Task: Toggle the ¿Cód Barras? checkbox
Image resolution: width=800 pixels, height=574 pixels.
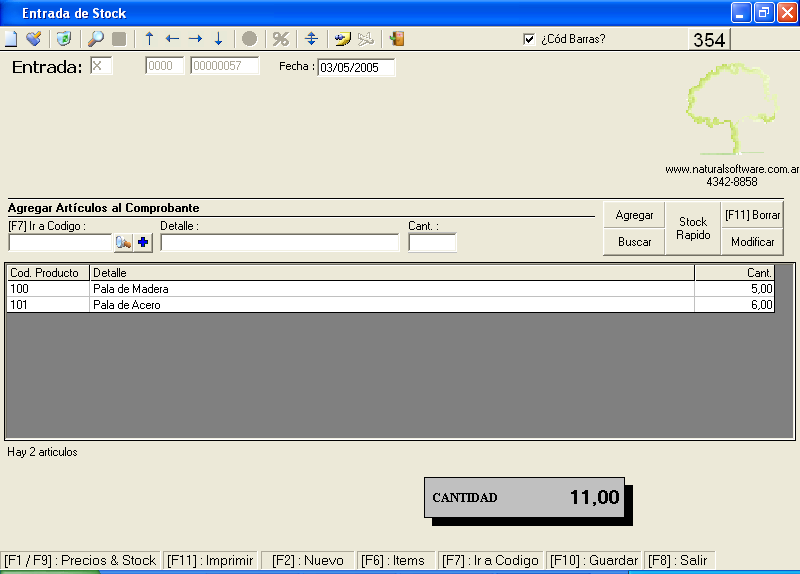Action: (529, 39)
